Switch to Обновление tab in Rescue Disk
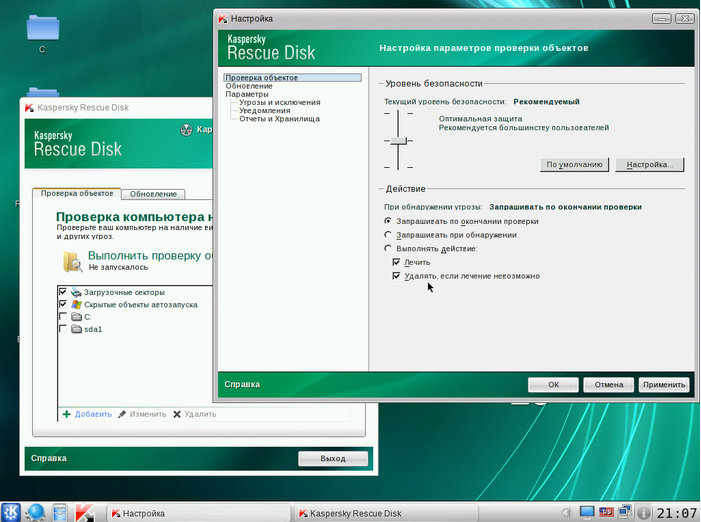The width and height of the screenshot is (701, 522). [153, 194]
